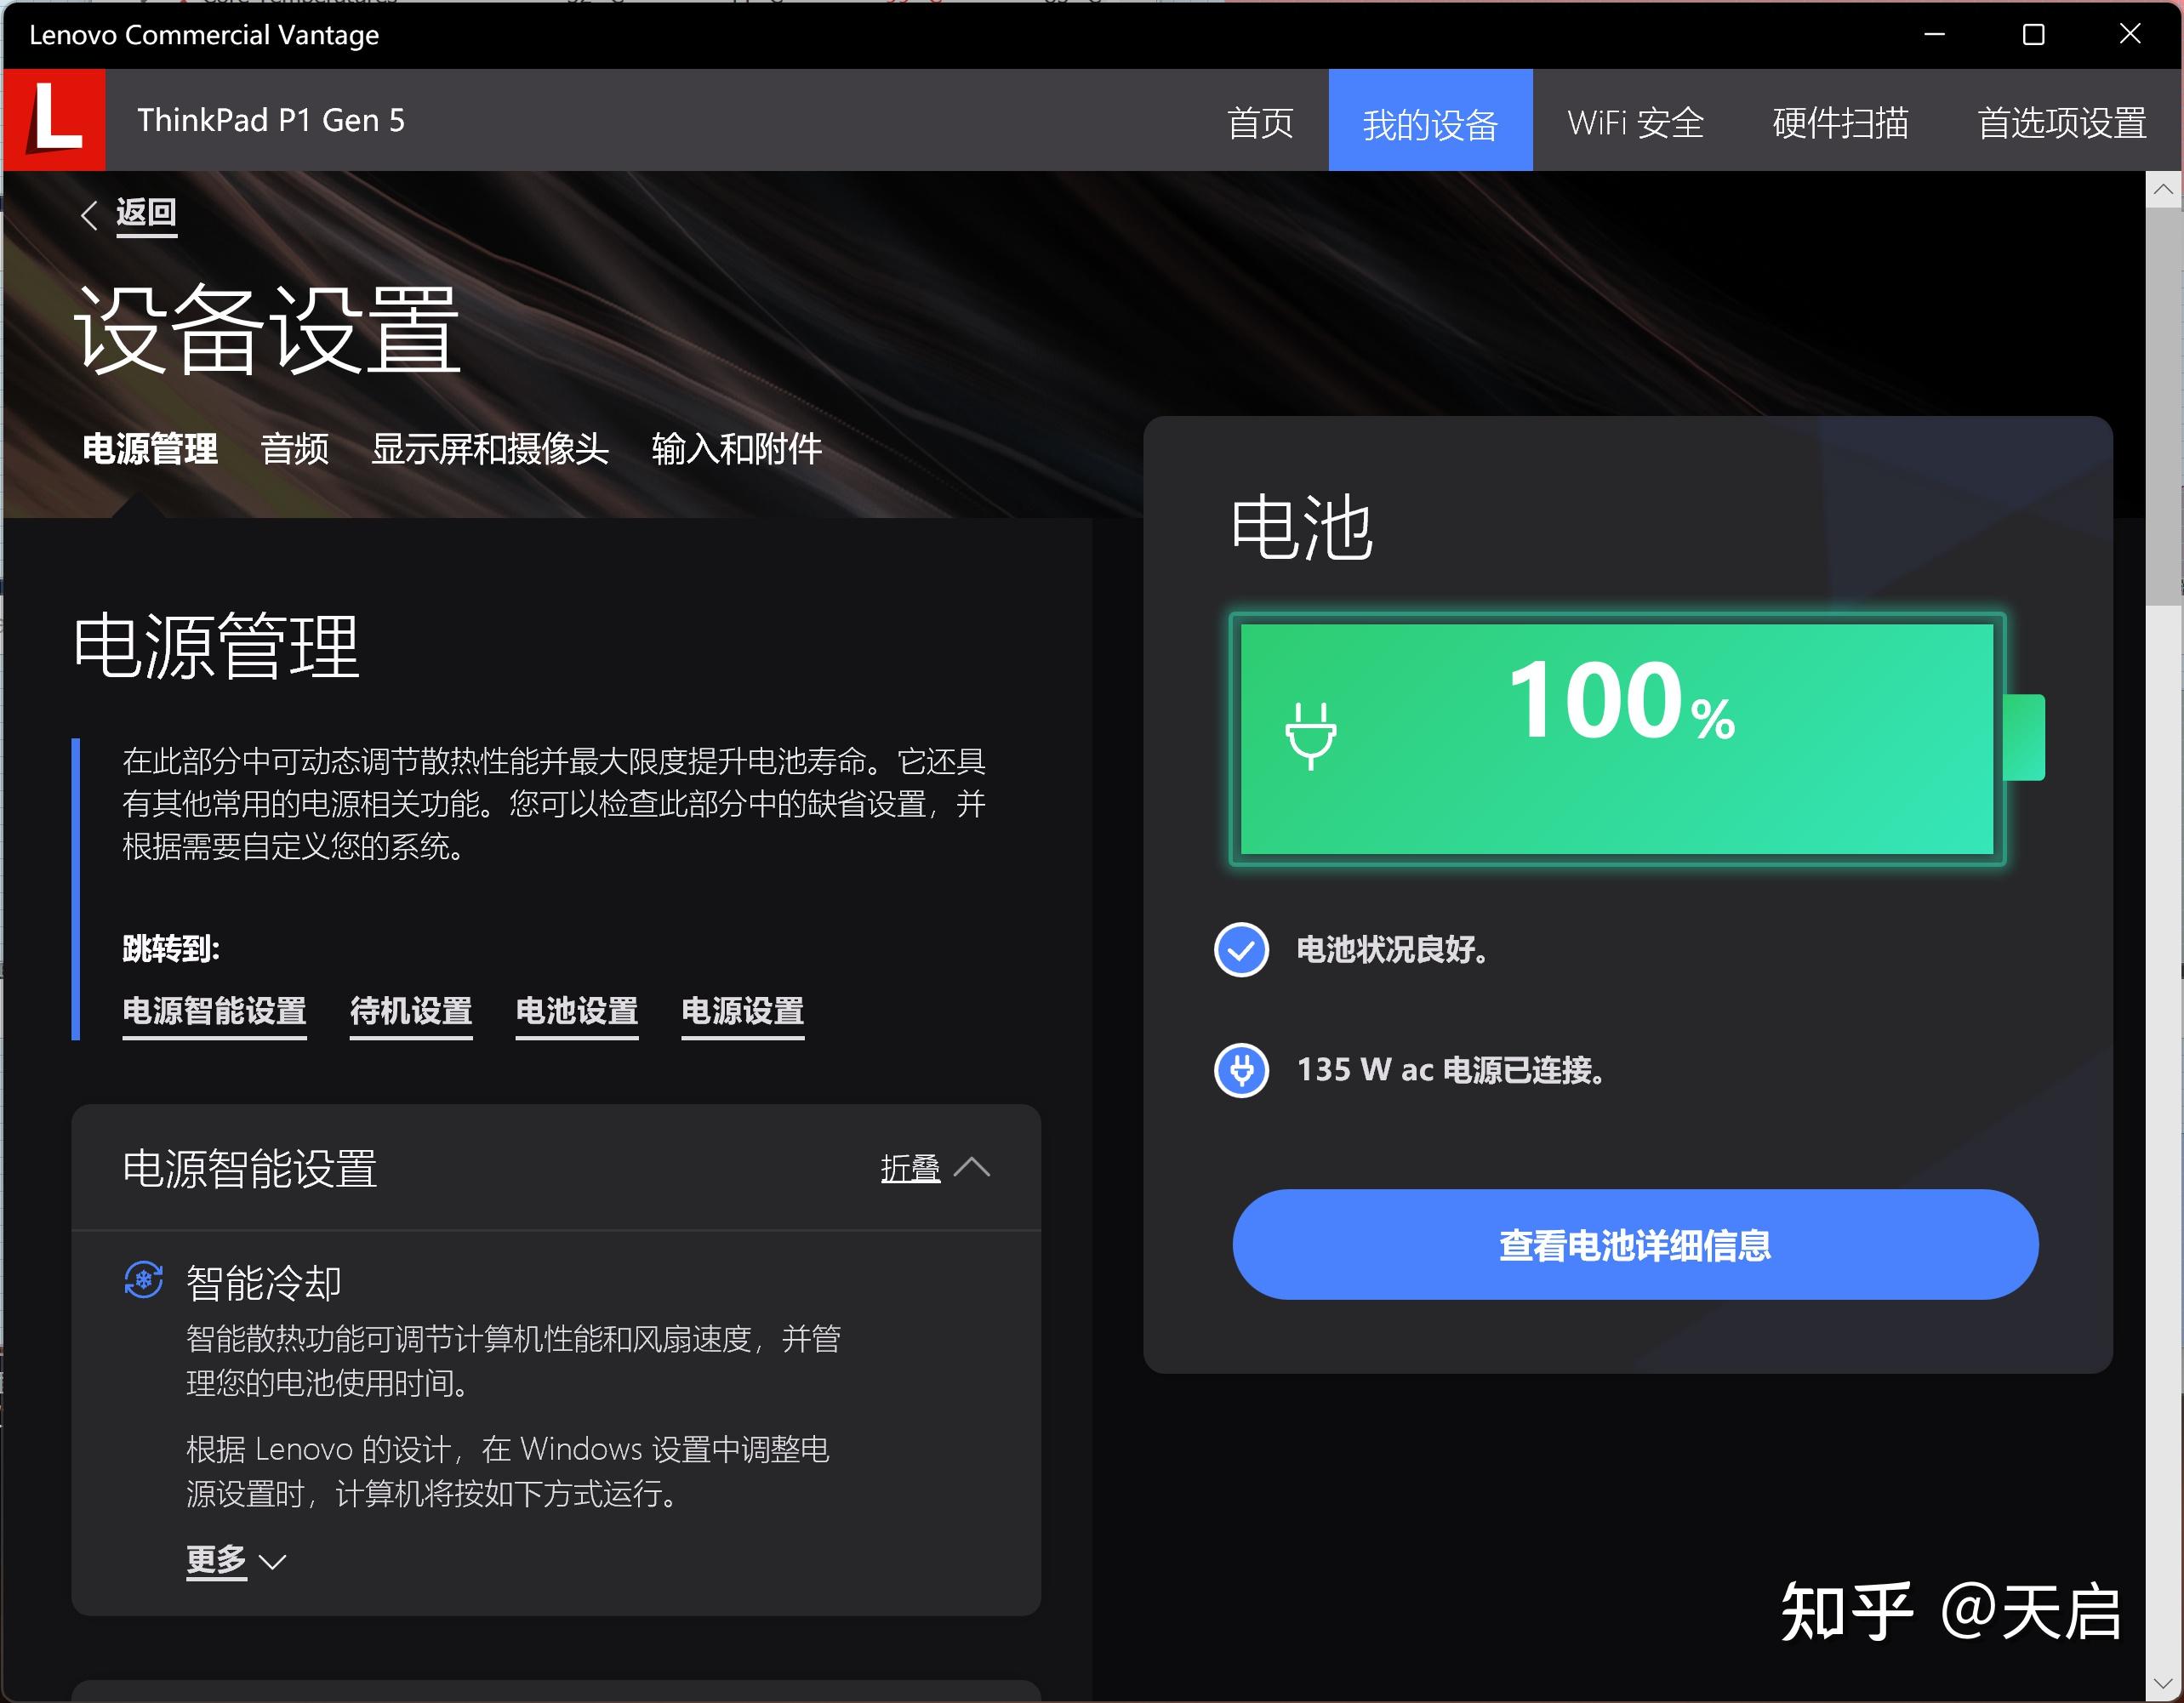The height and width of the screenshot is (1703, 2184).
Task: Click the 电池状况良好 status text
Action: tap(1392, 949)
